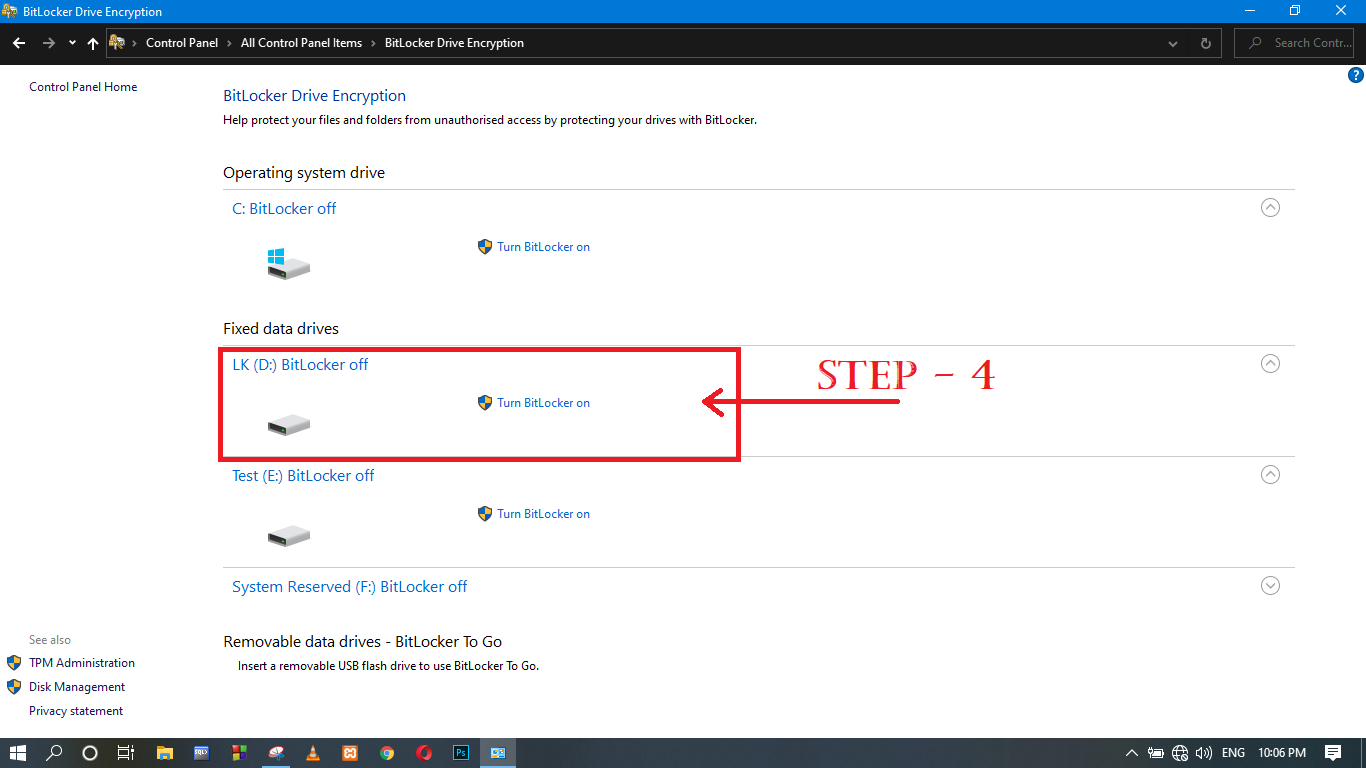The width and height of the screenshot is (1366, 768).
Task: Launch Opera browser from taskbar
Action: point(424,753)
